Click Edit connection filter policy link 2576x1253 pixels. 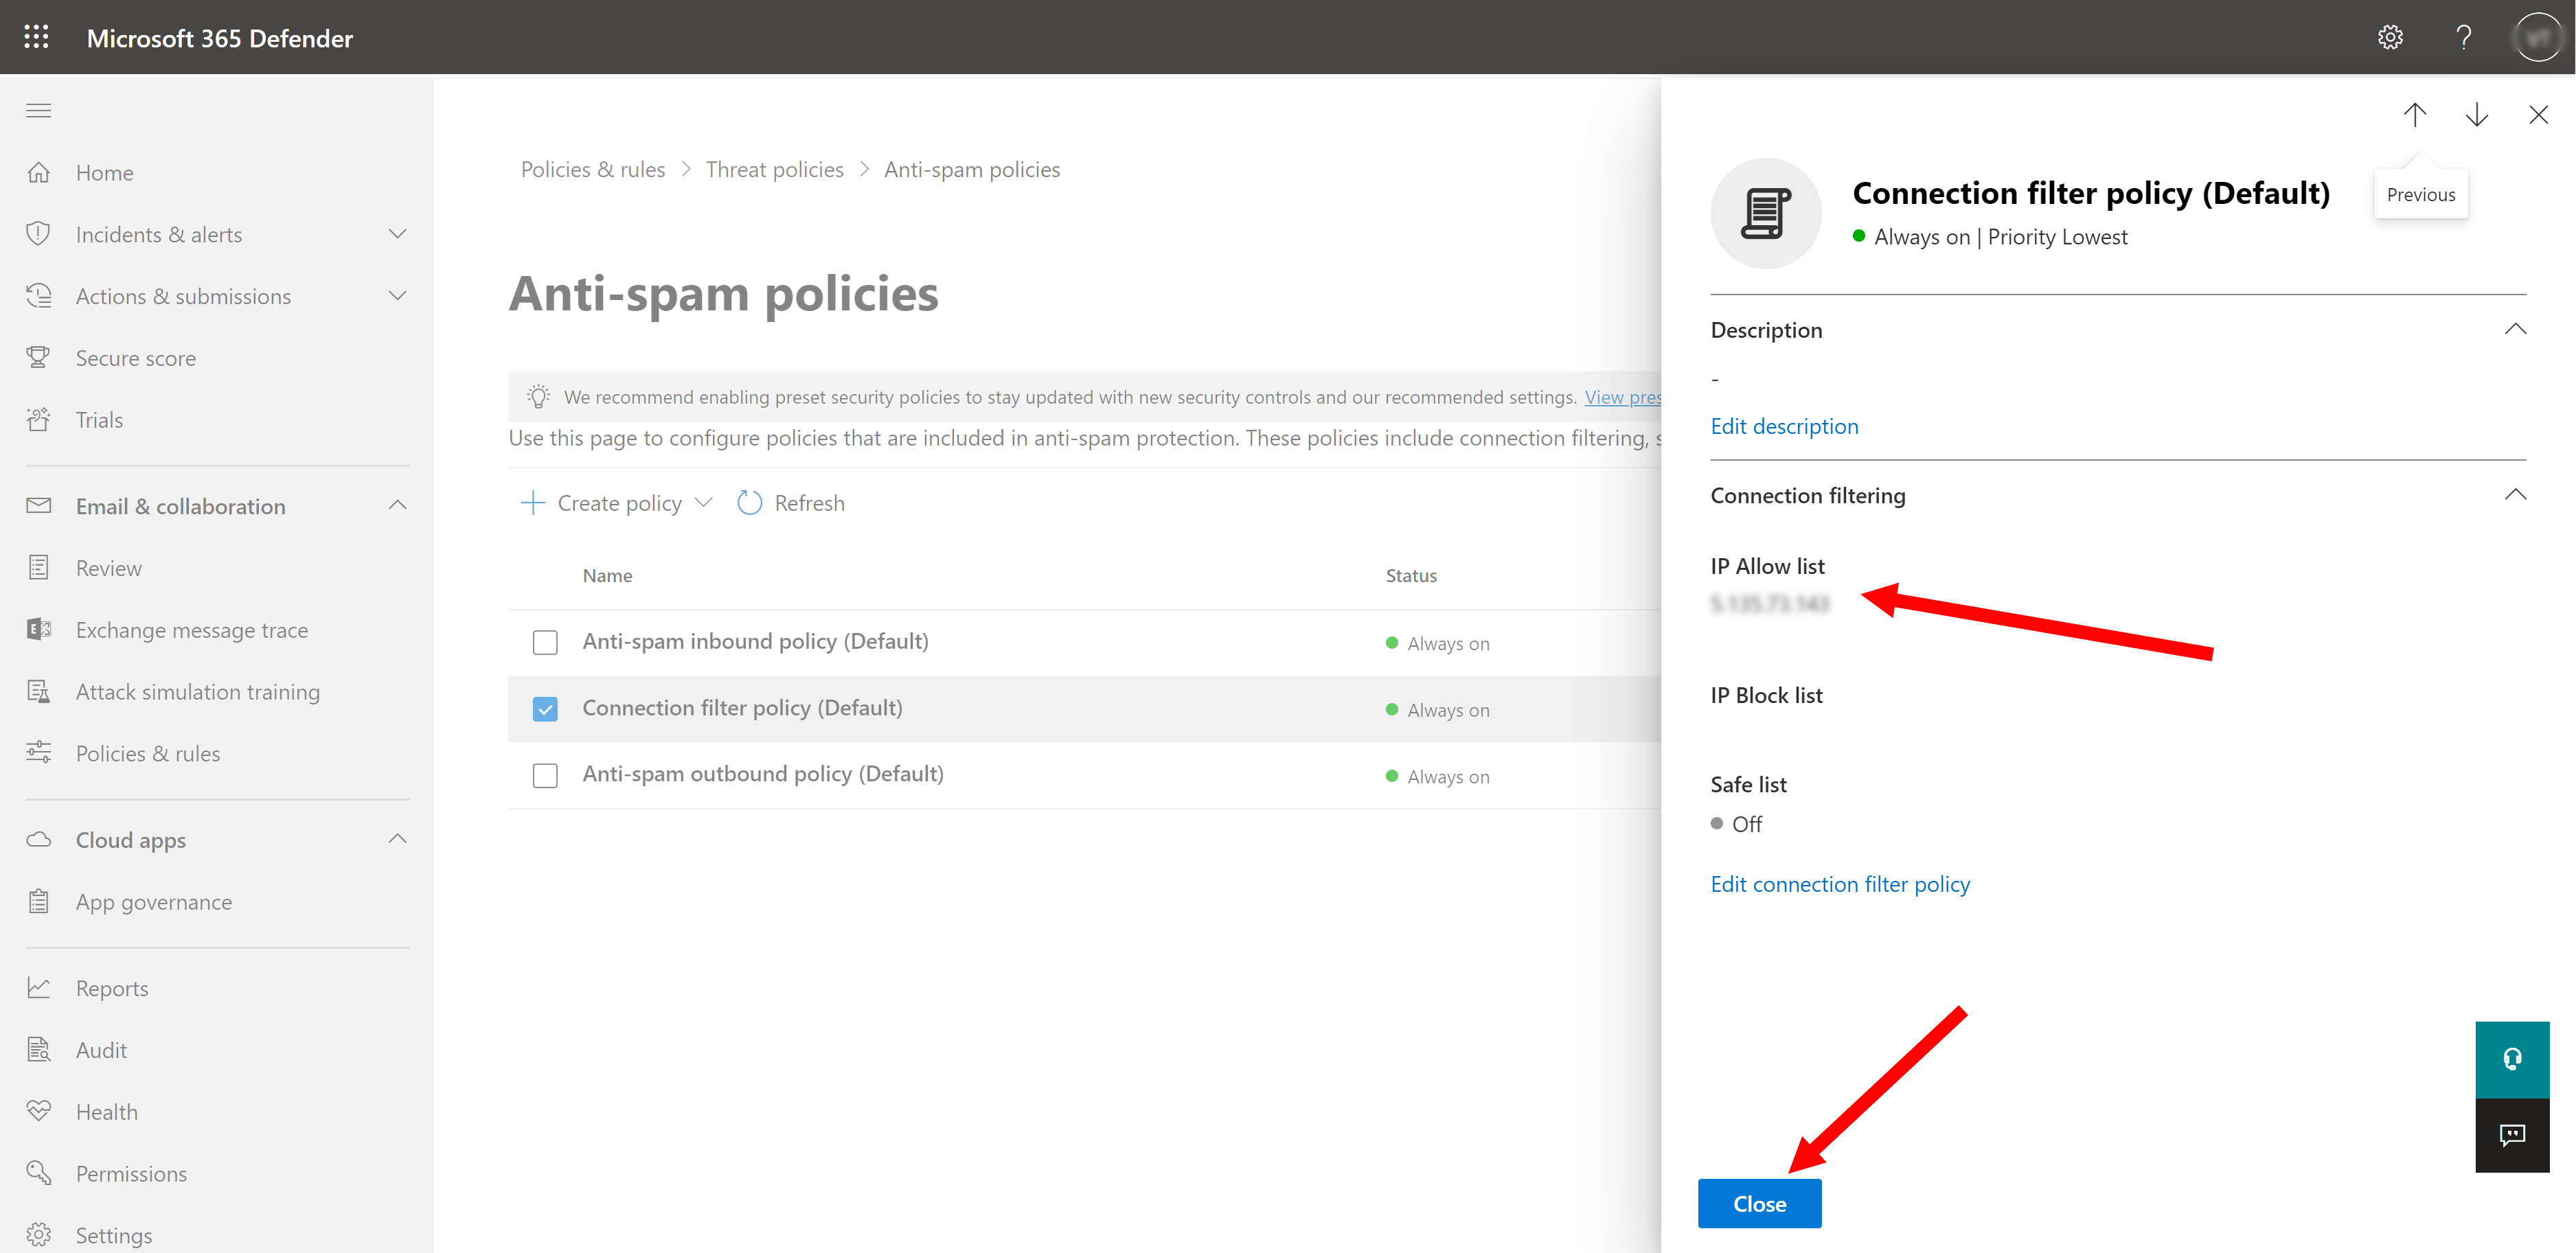1840,884
